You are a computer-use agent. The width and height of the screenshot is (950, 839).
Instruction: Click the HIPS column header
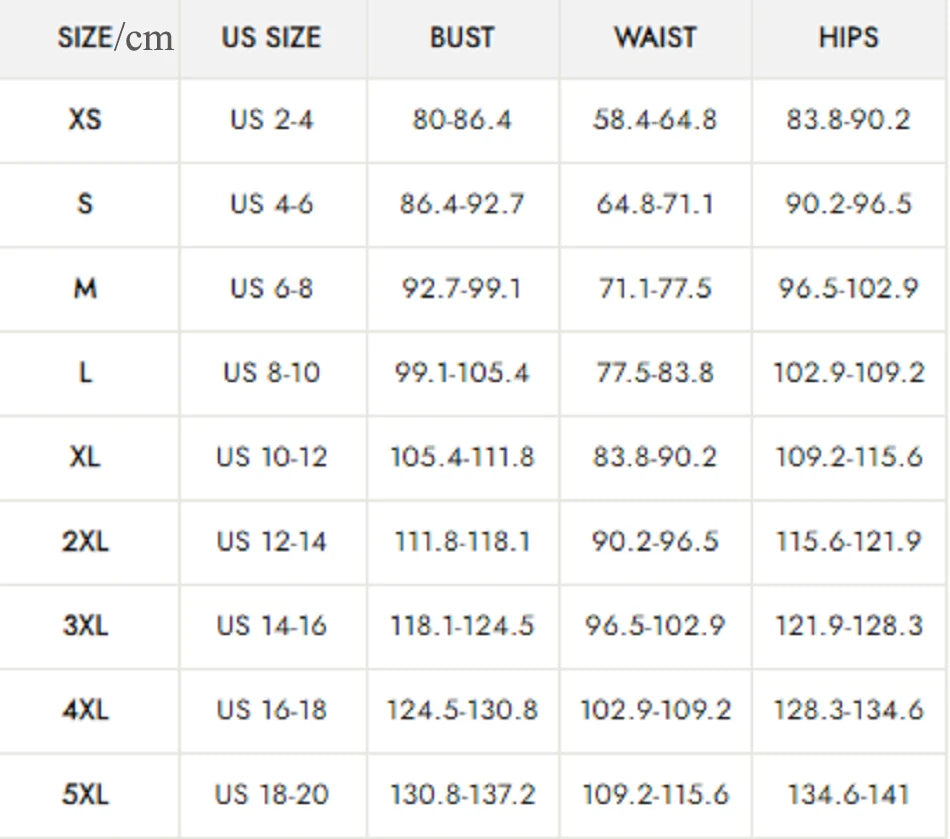[x=848, y=38]
